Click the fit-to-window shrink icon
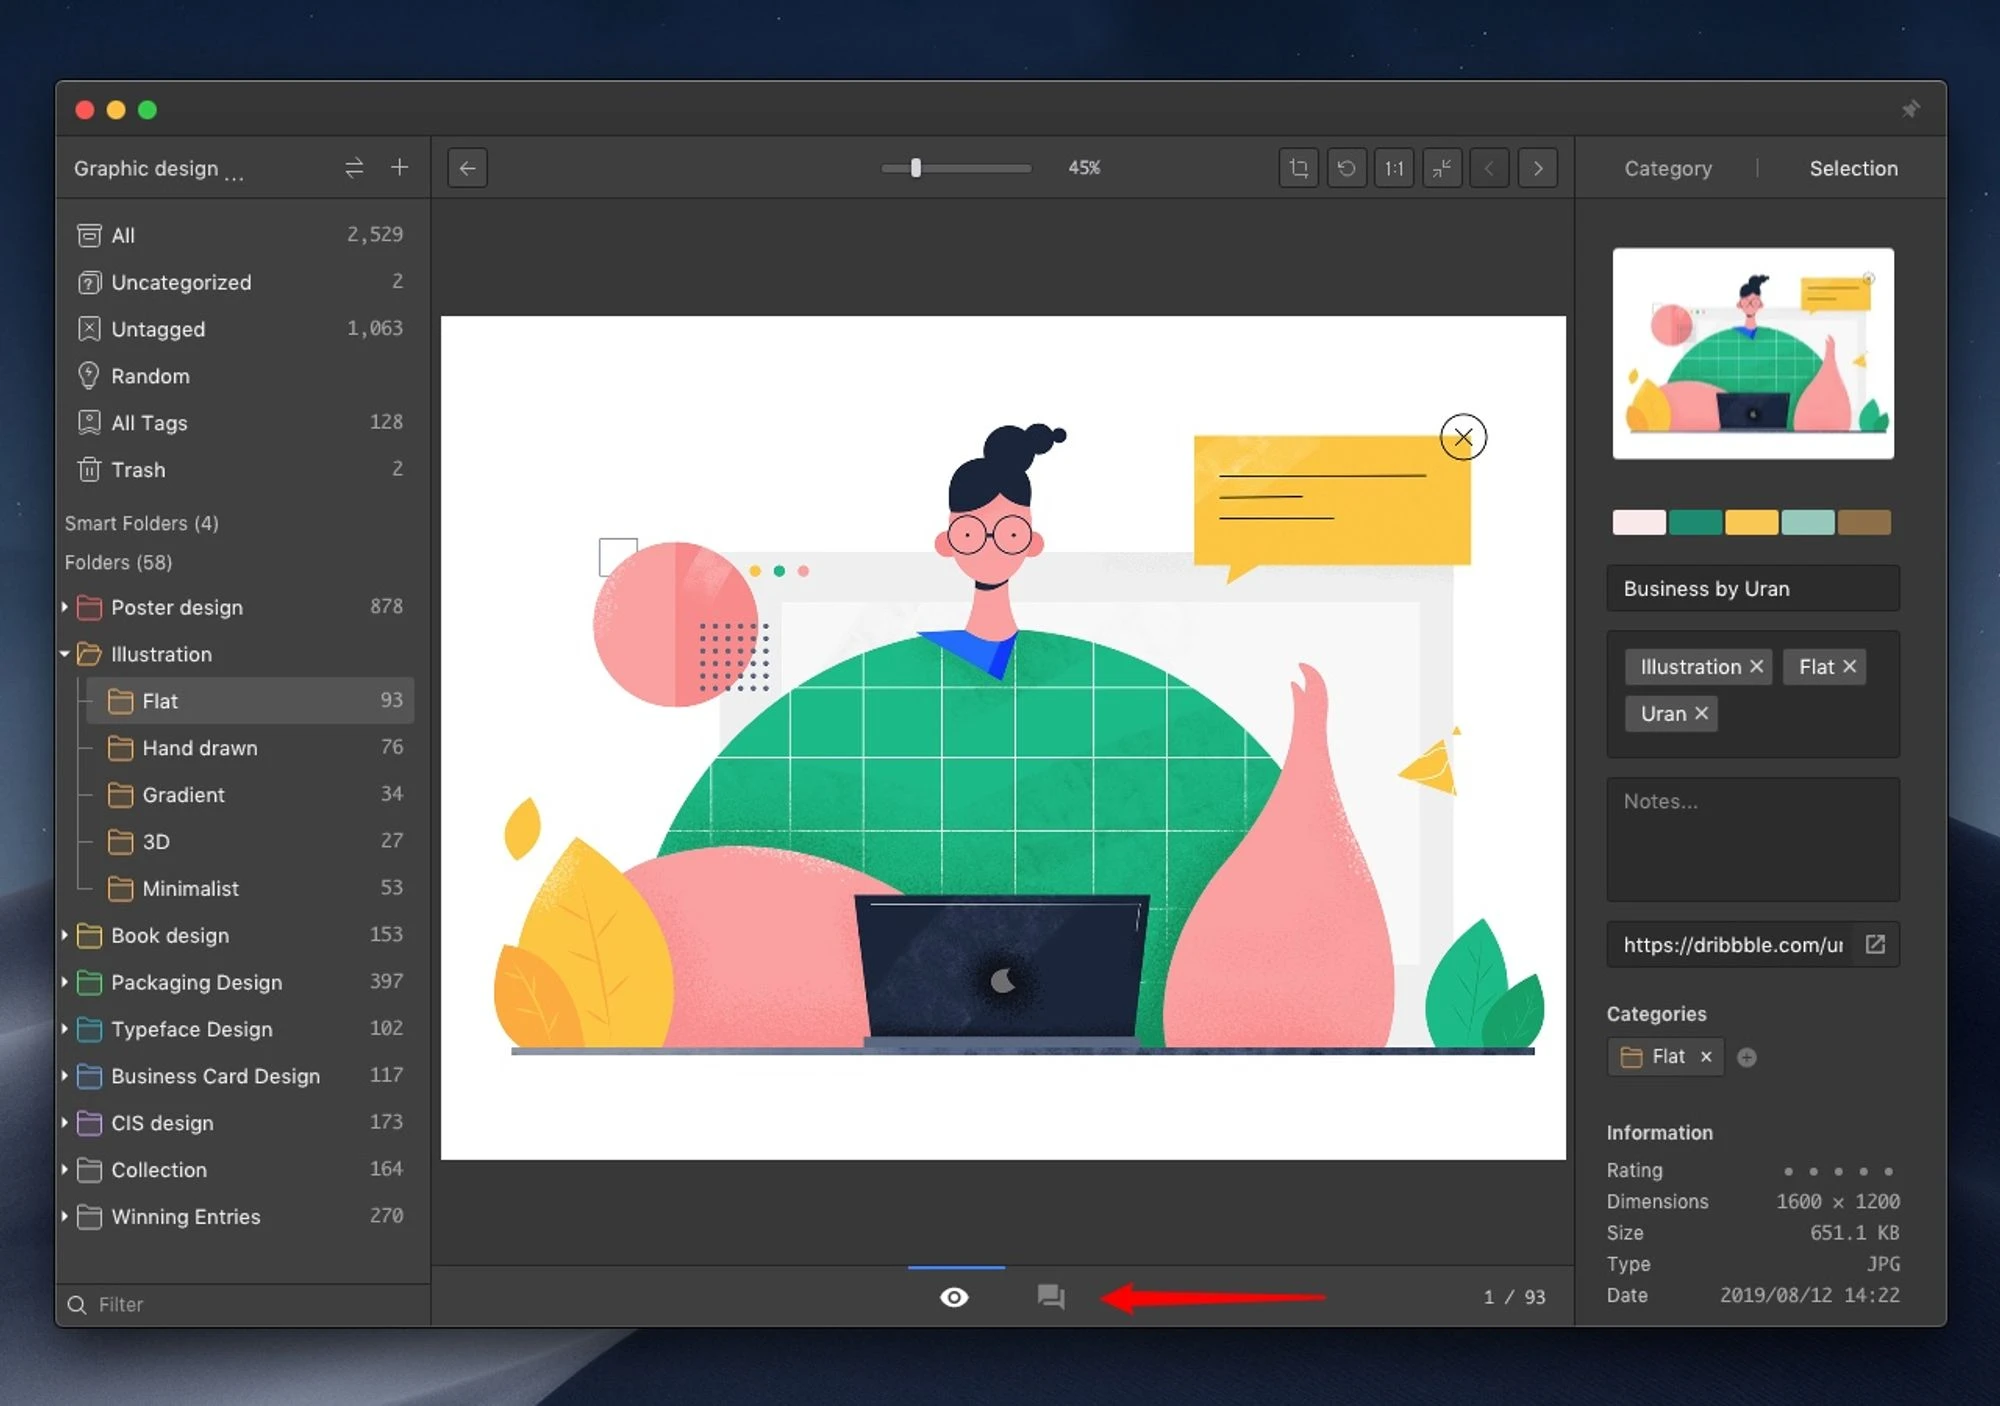Image resolution: width=2000 pixels, height=1406 pixels. tap(1442, 168)
